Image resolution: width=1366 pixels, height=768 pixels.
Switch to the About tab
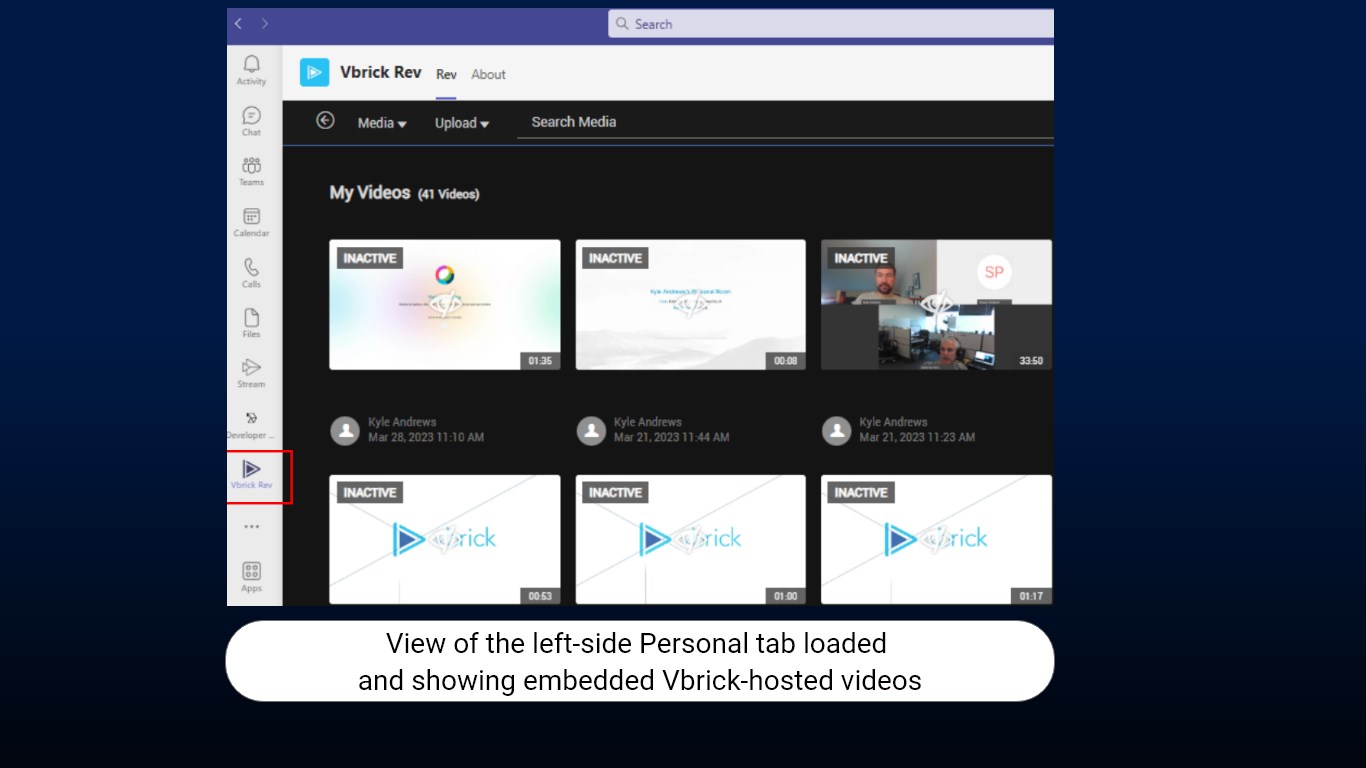pos(488,74)
